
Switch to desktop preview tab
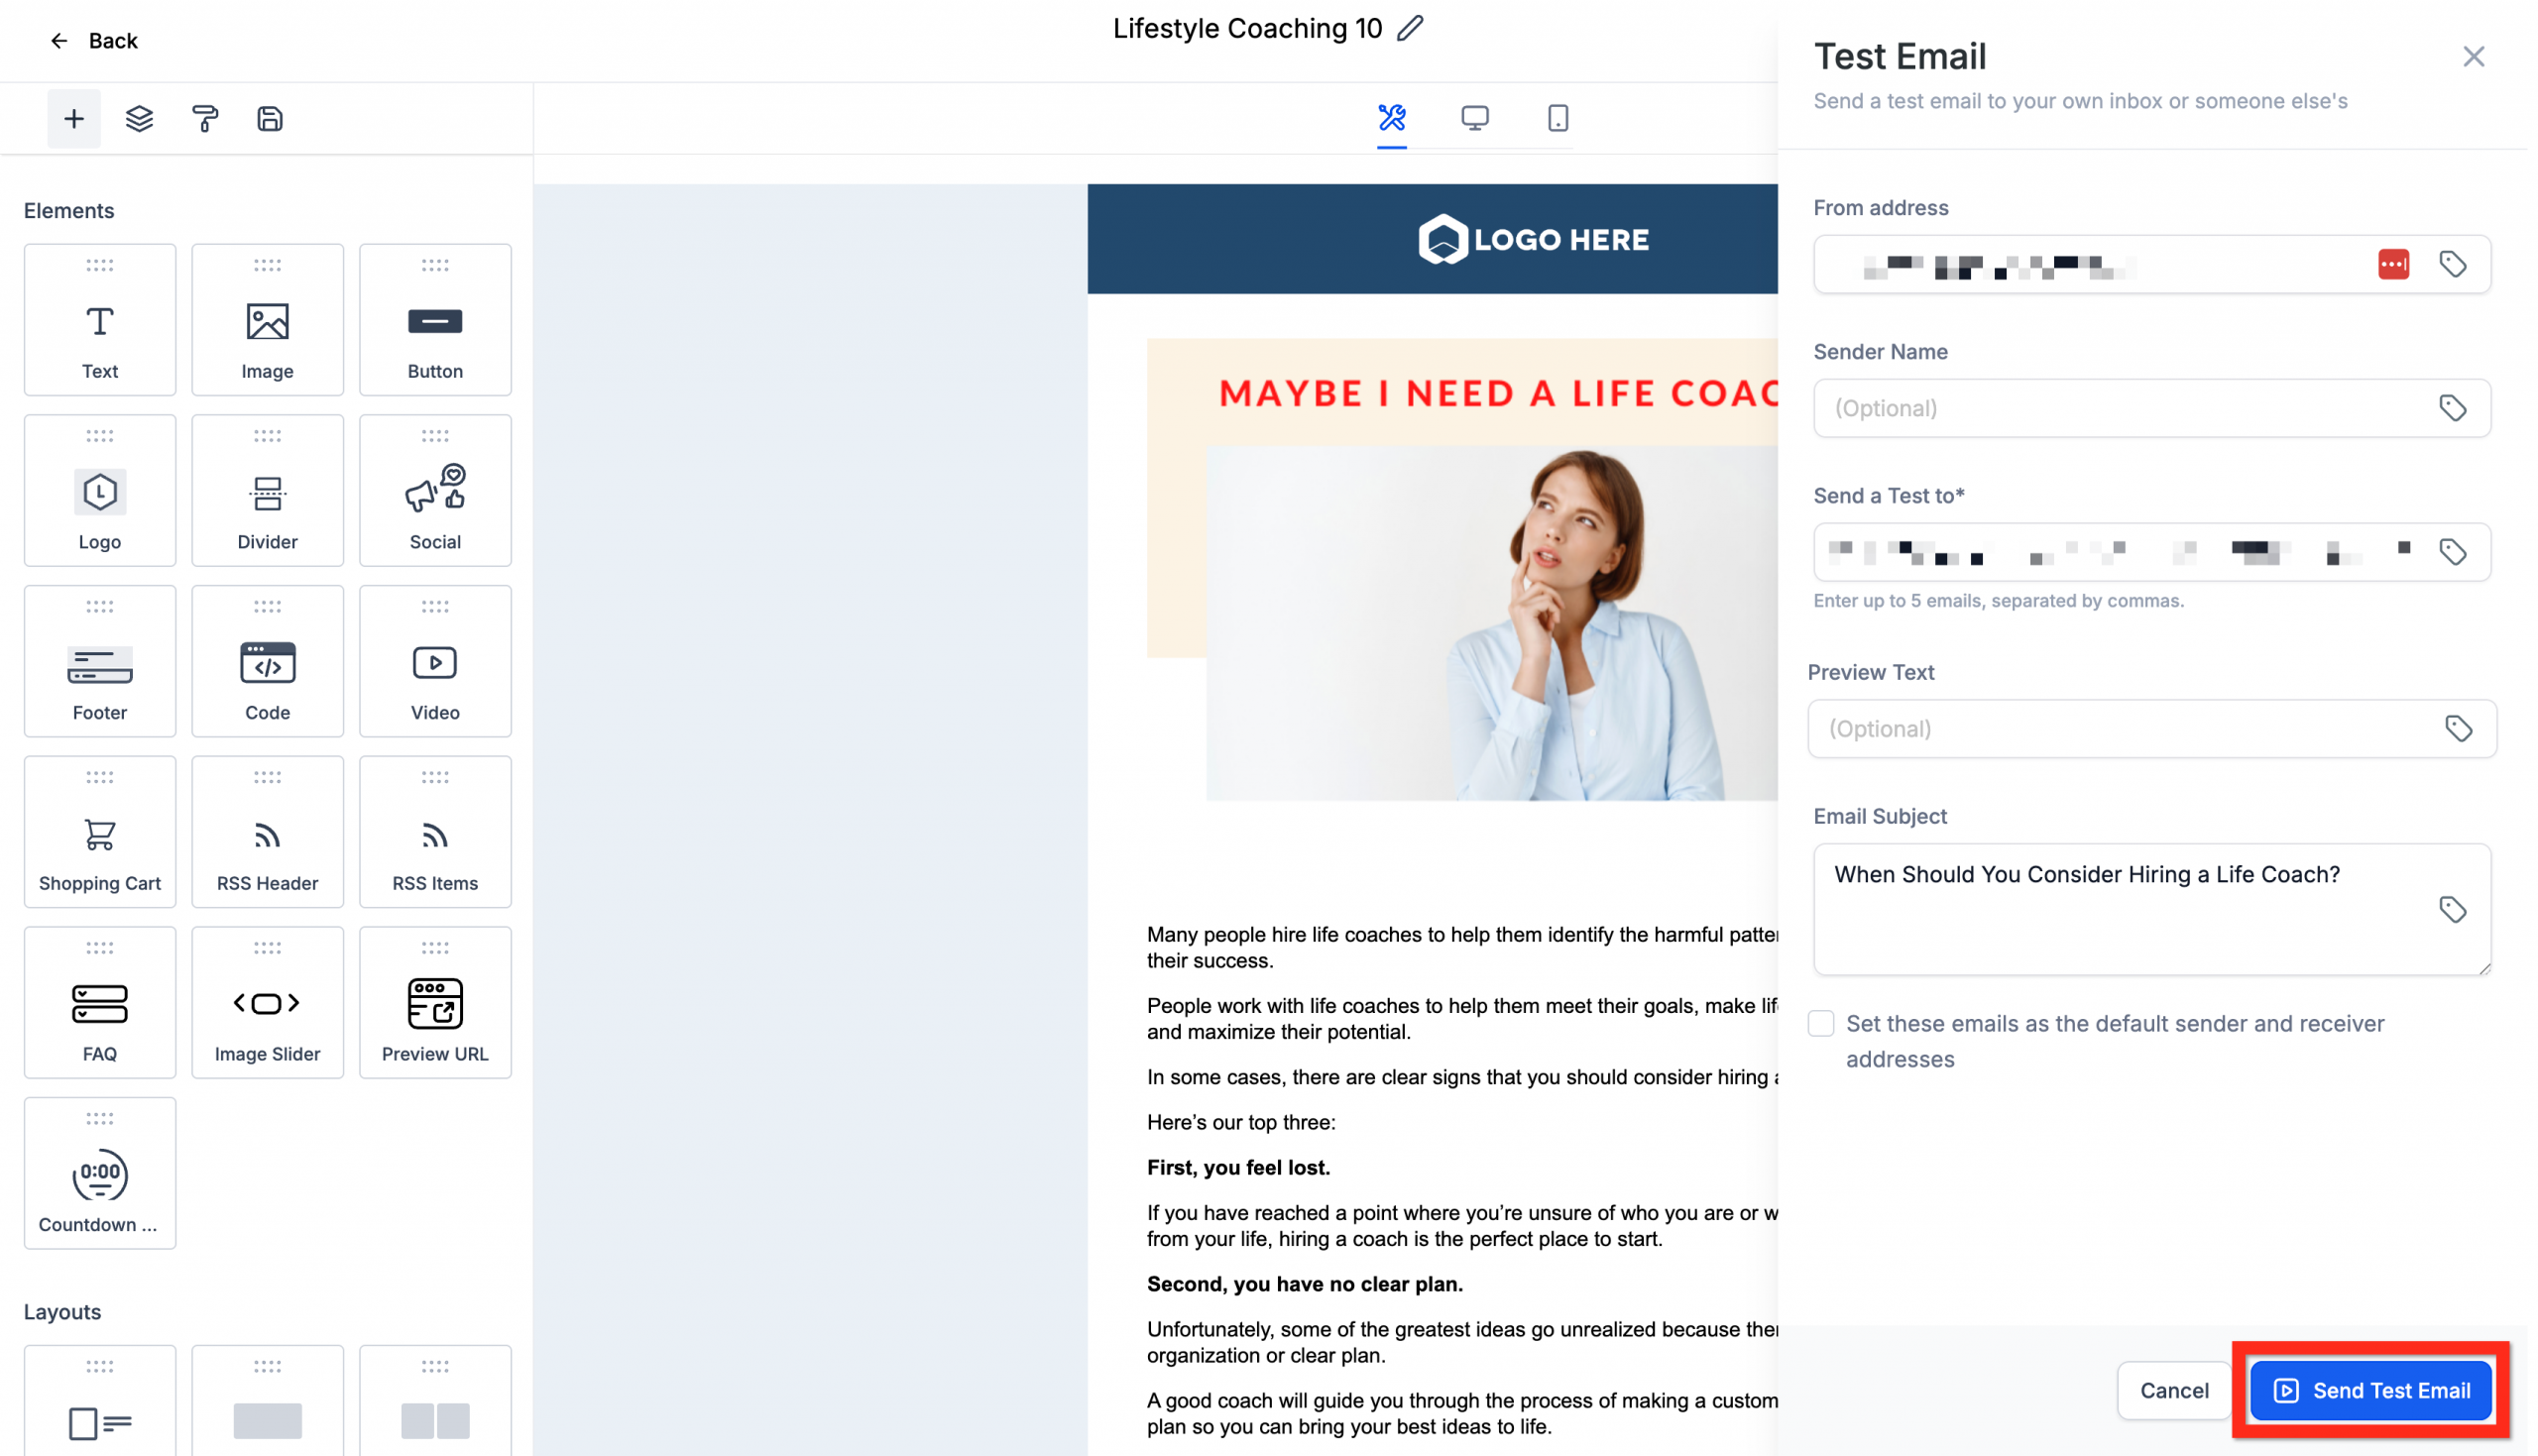point(1475,118)
